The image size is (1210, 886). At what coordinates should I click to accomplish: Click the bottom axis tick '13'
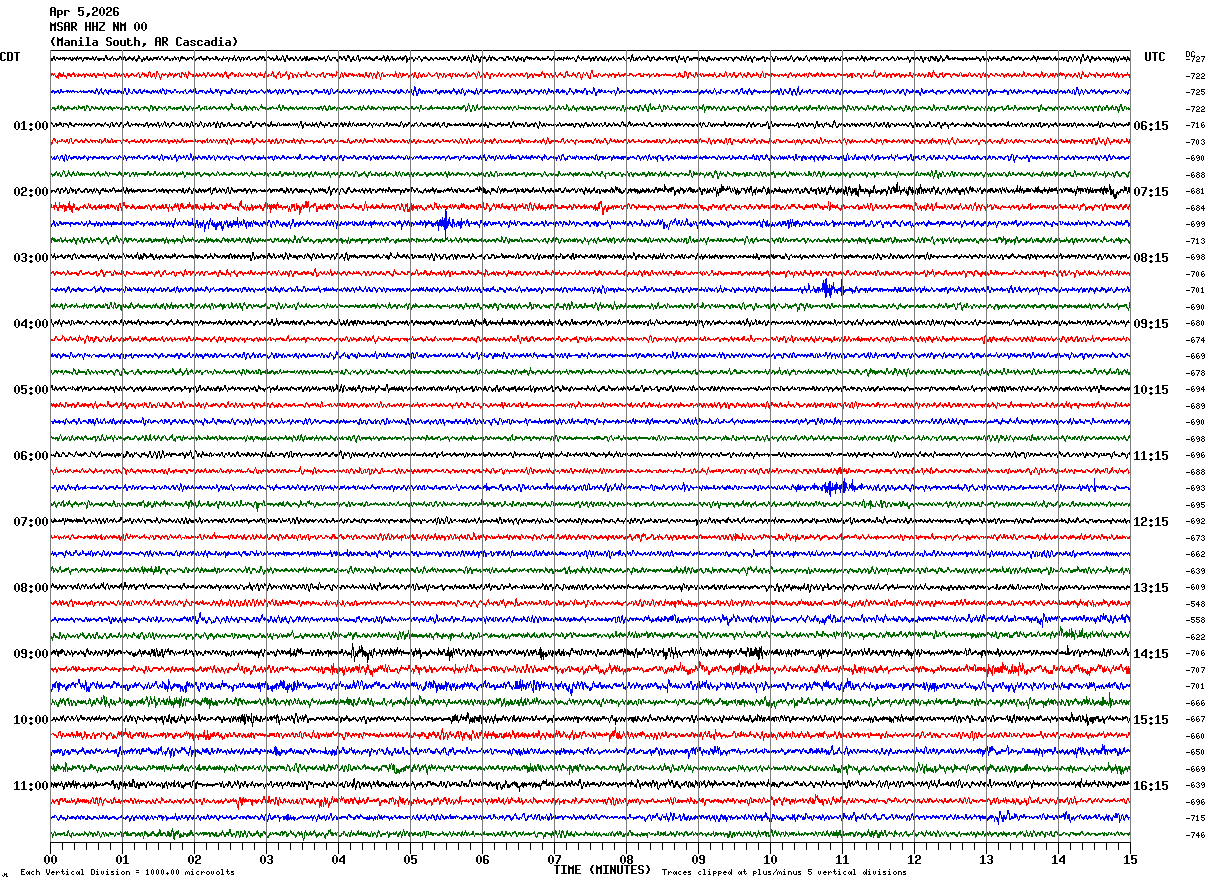(986, 859)
